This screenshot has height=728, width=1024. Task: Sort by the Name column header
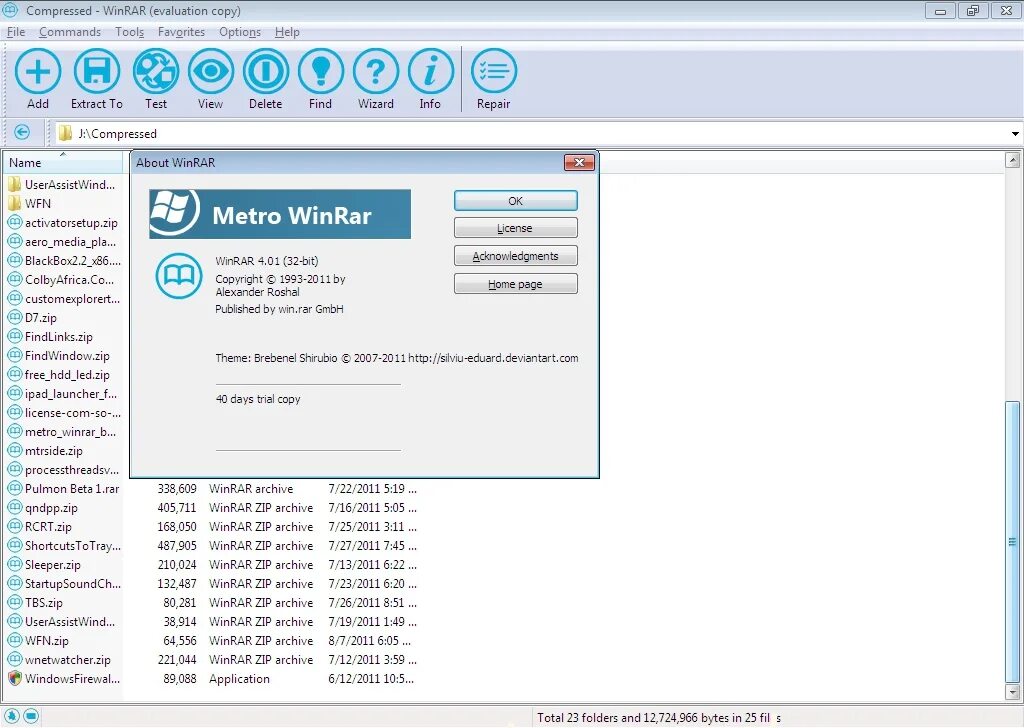(x=62, y=163)
